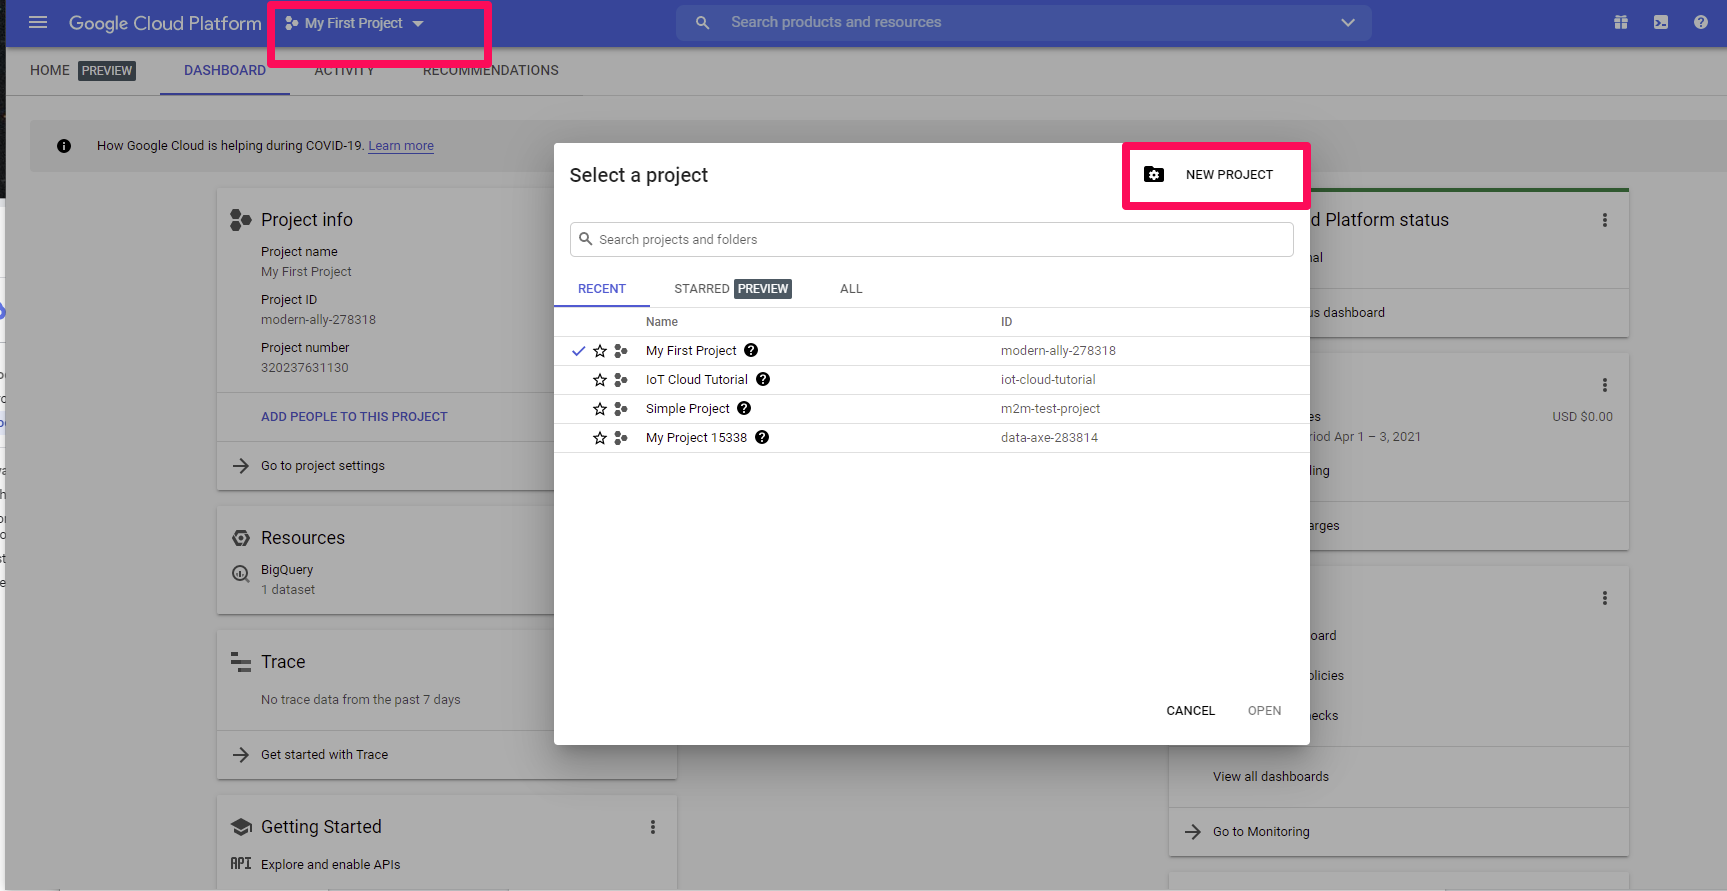Select the Recommendations tab

click(x=491, y=70)
